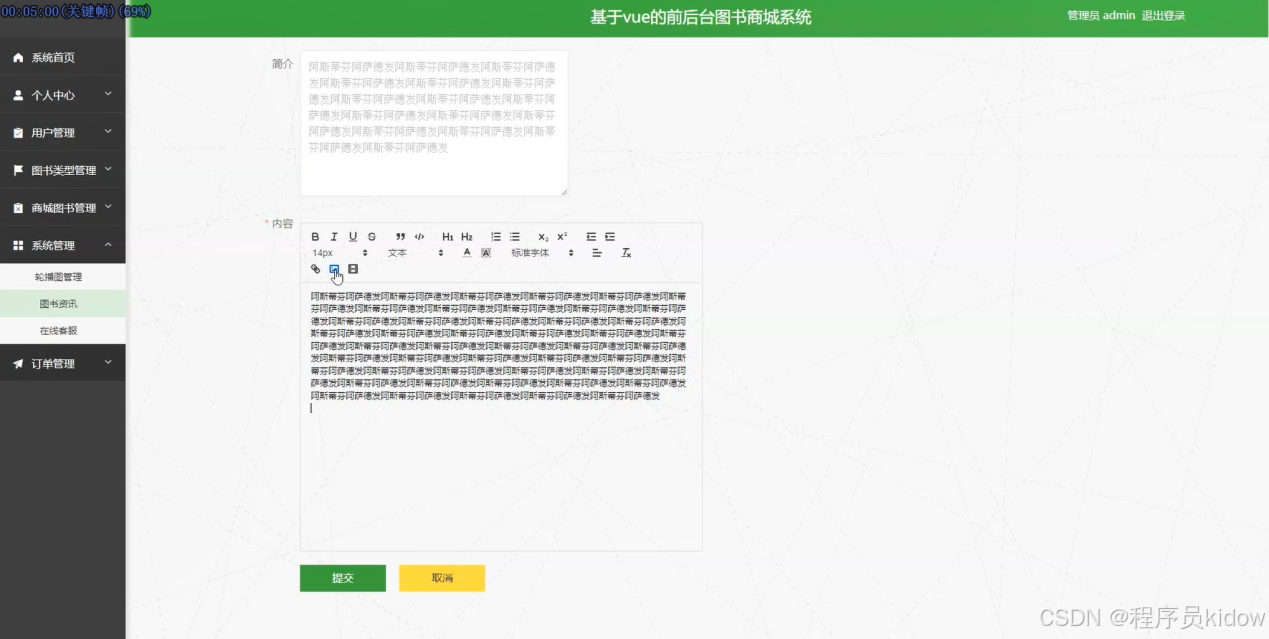Open the text color picker
1269x639 pixels.
[x=467, y=253]
